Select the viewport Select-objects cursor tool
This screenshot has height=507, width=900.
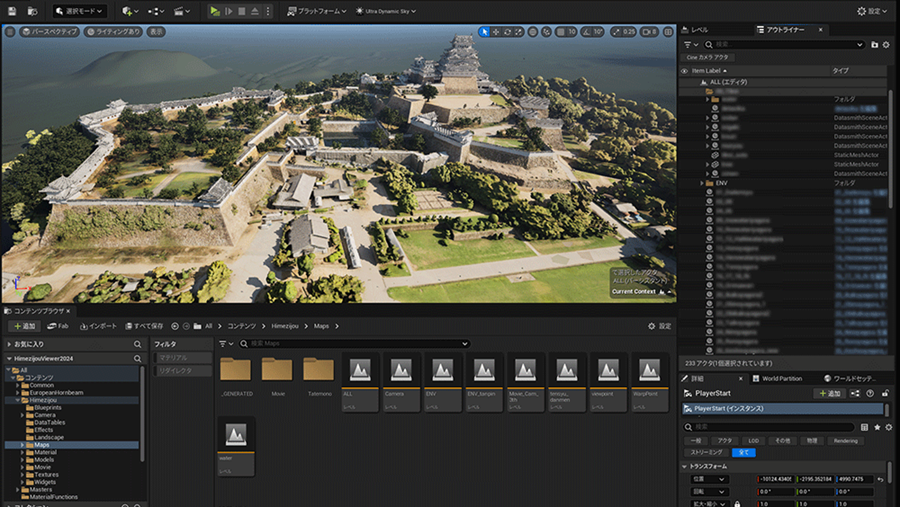[484, 32]
